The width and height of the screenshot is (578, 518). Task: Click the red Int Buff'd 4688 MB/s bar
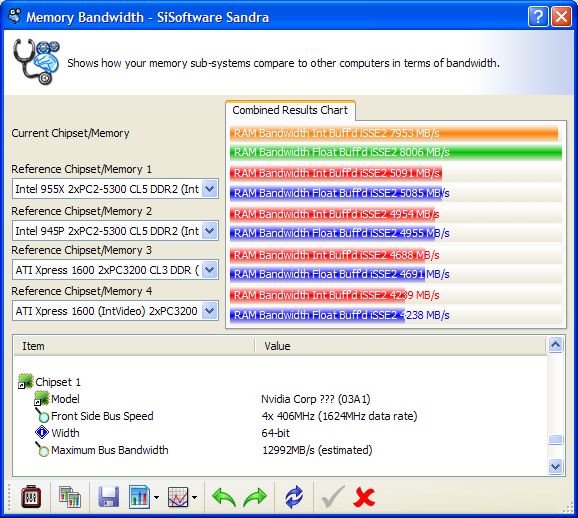coord(327,255)
